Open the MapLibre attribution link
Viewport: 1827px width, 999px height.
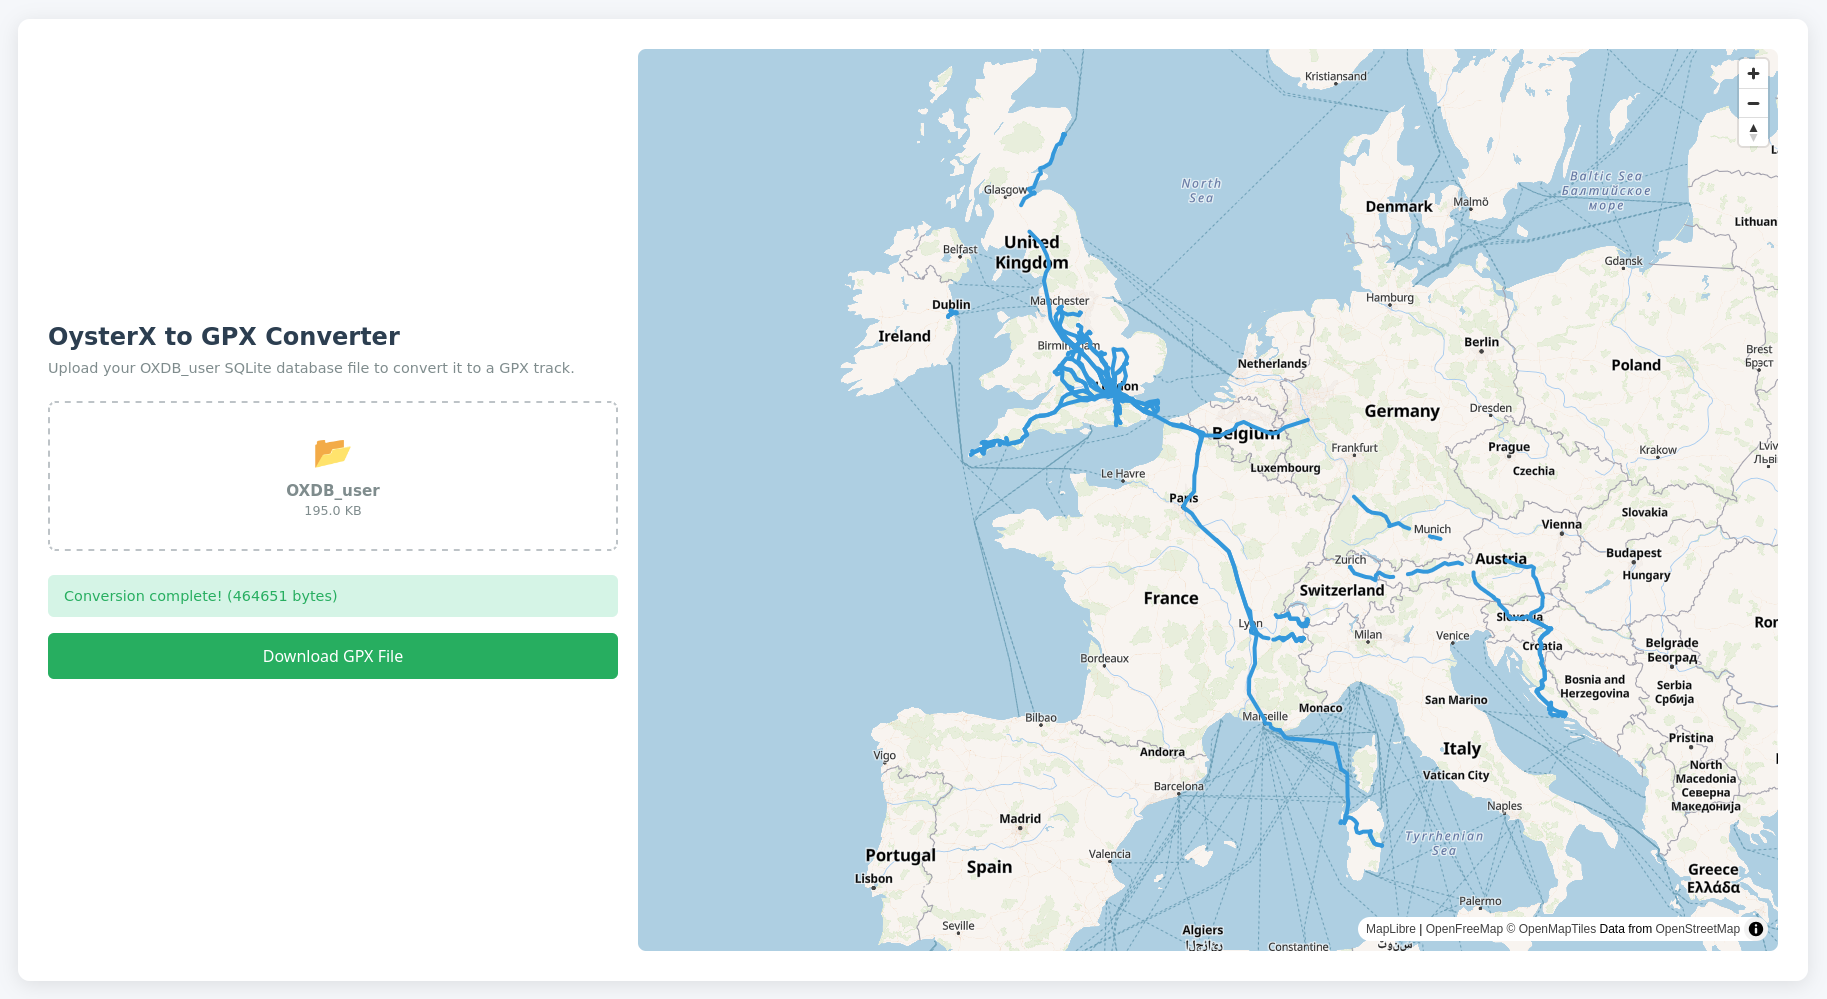click(x=1391, y=929)
